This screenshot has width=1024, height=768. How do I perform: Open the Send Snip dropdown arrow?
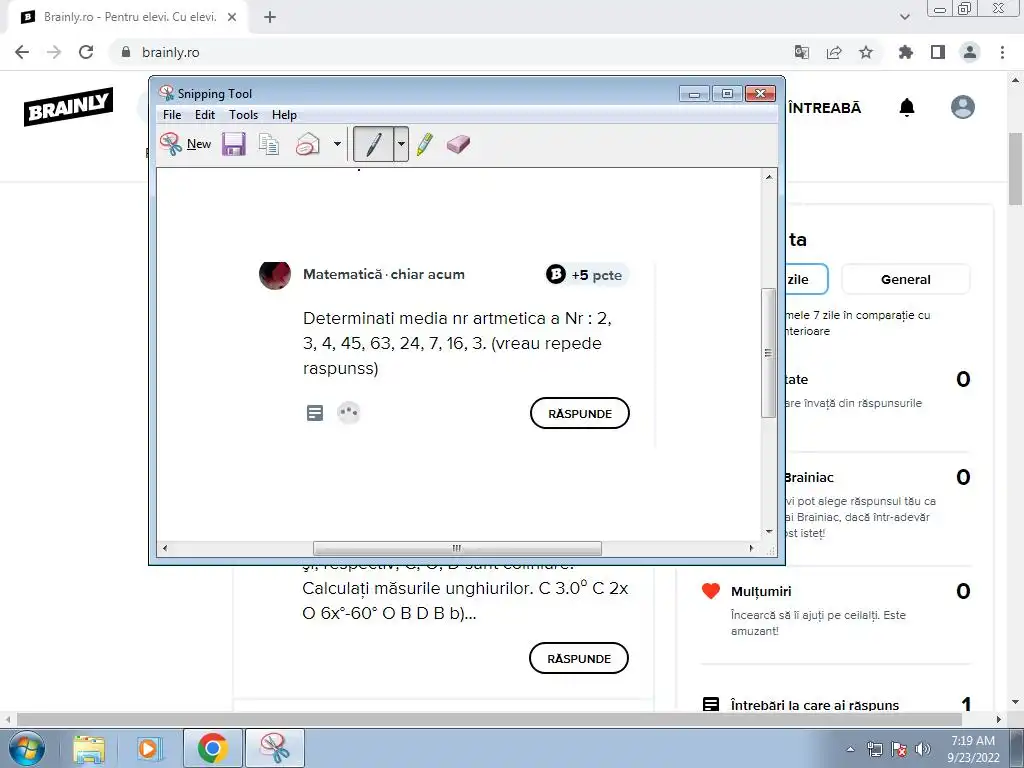point(337,144)
